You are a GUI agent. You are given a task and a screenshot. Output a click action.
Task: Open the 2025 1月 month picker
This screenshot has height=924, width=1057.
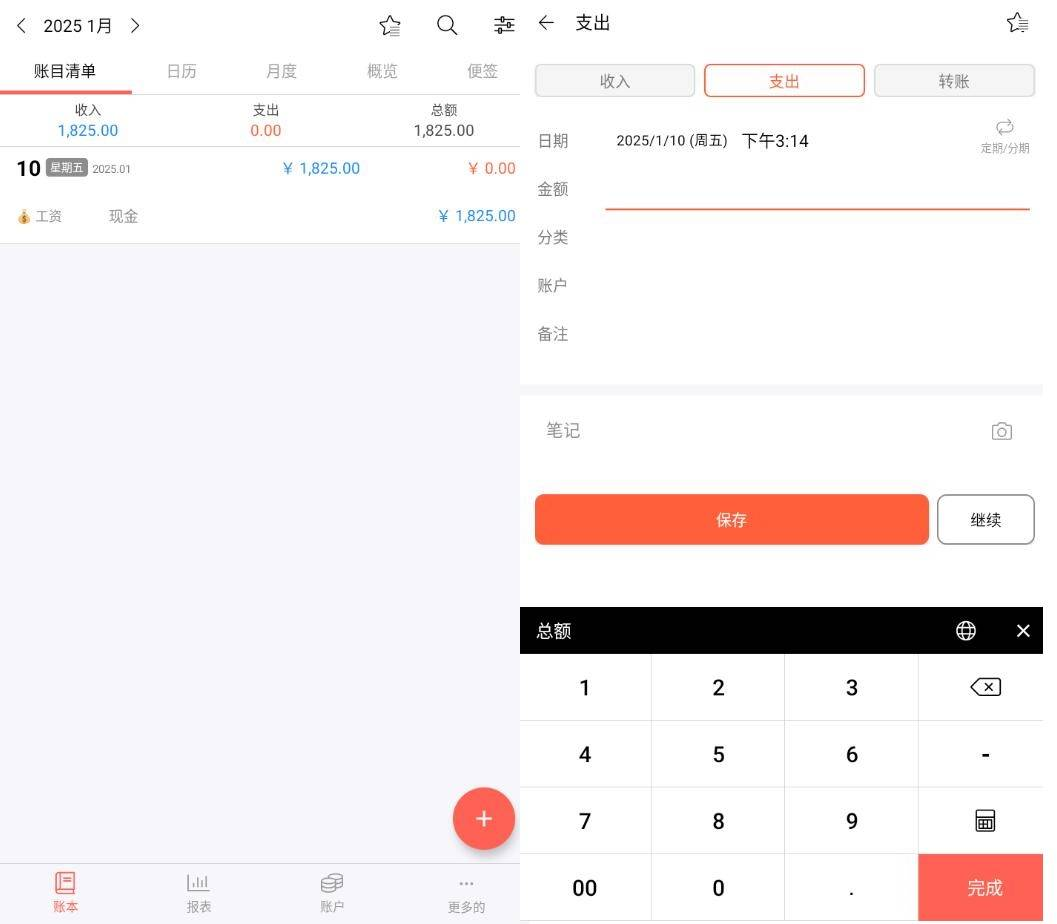(78, 26)
